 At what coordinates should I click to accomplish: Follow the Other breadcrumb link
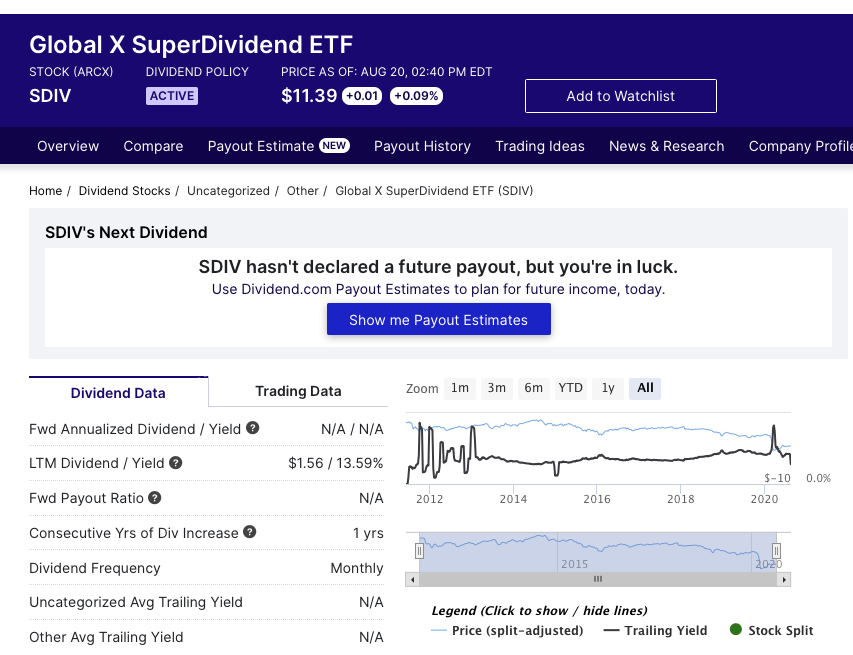coord(302,191)
